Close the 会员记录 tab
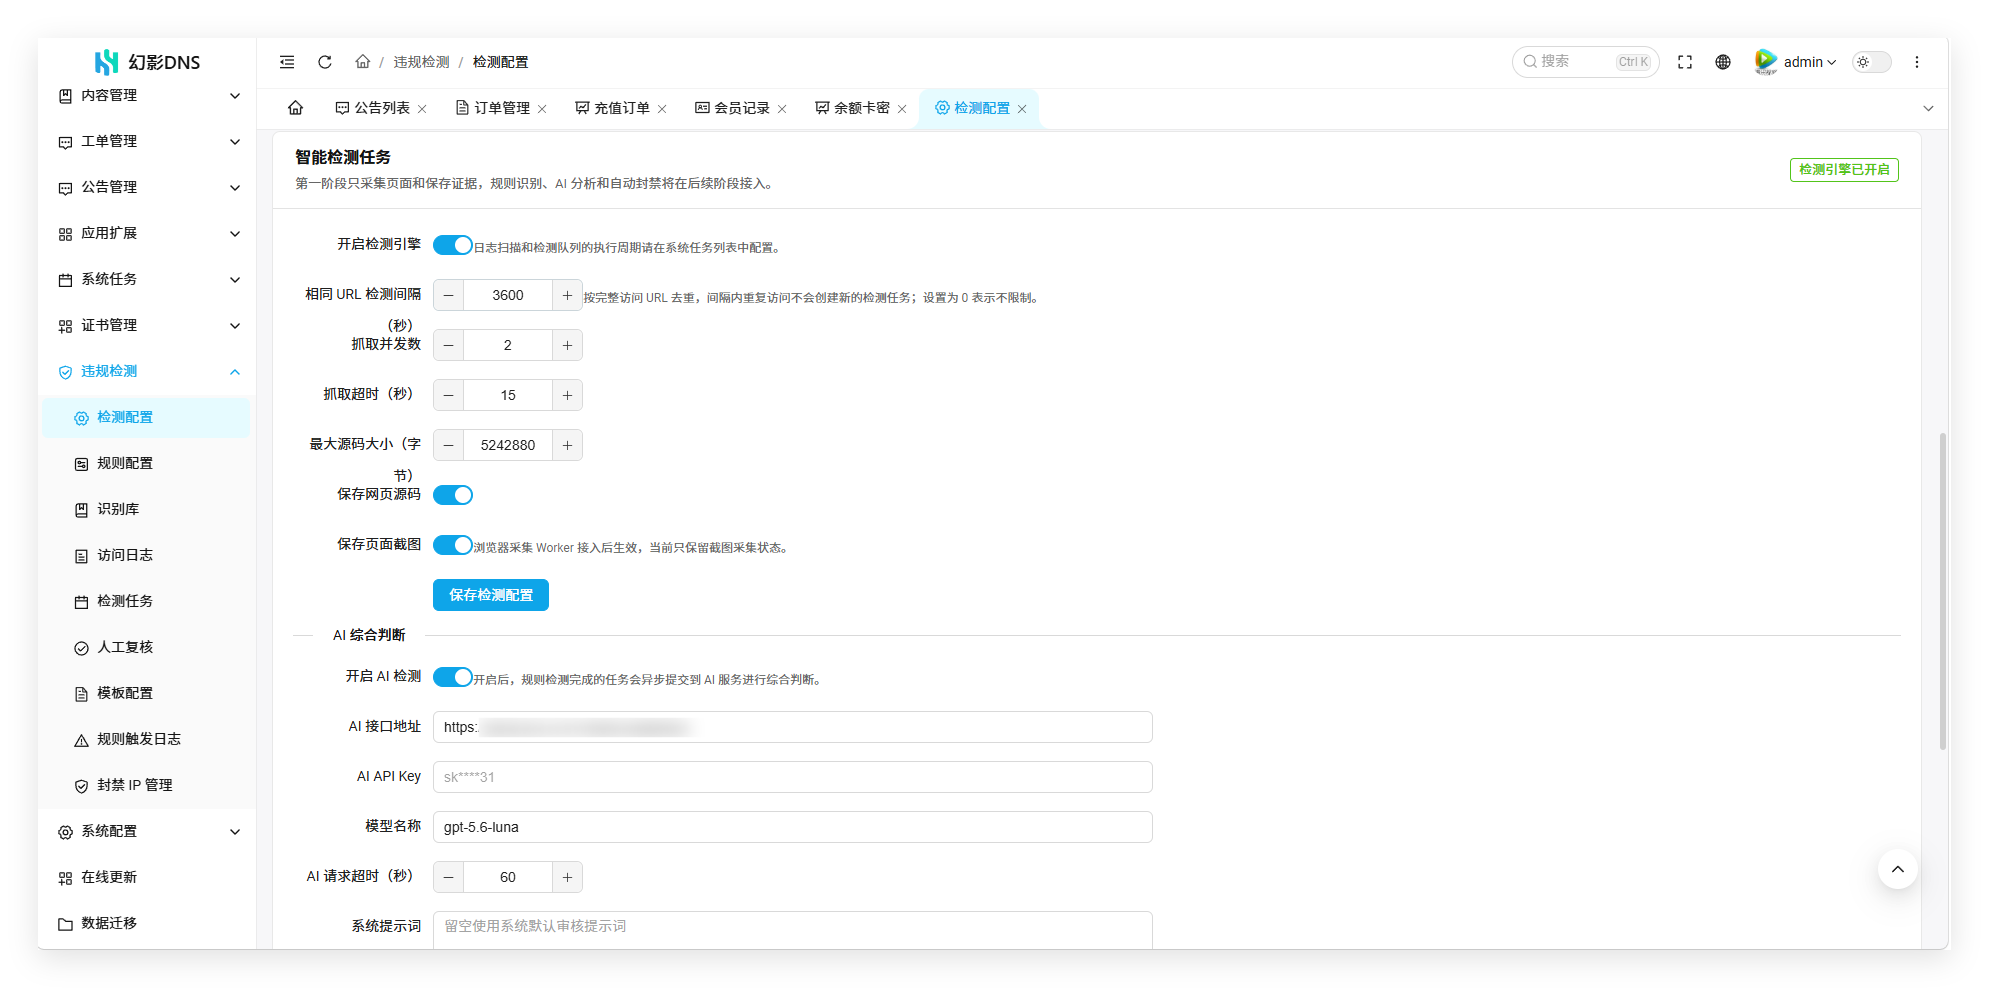This screenshot has height=988, width=1989. point(782,109)
